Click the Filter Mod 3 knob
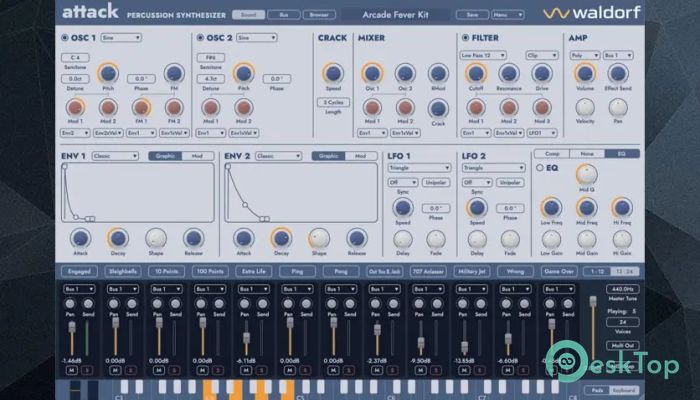Image resolution: width=700 pixels, height=400 pixels. coord(542,108)
